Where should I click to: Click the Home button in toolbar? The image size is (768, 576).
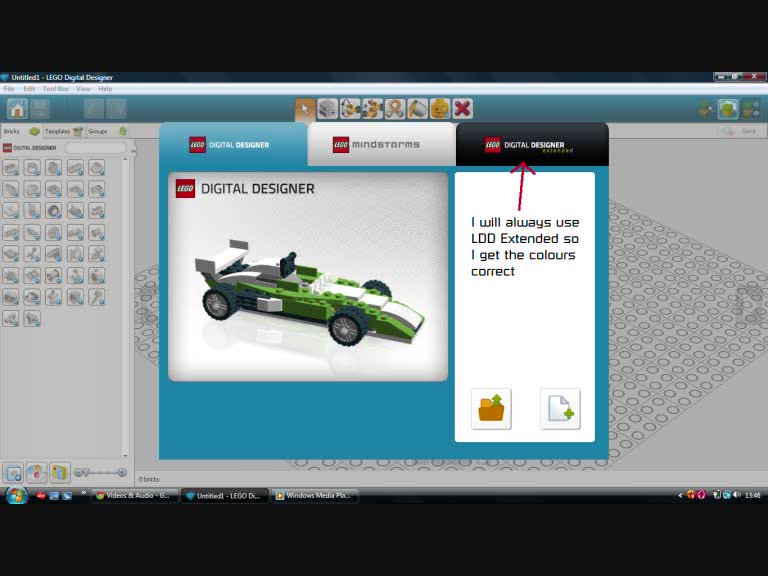17,109
